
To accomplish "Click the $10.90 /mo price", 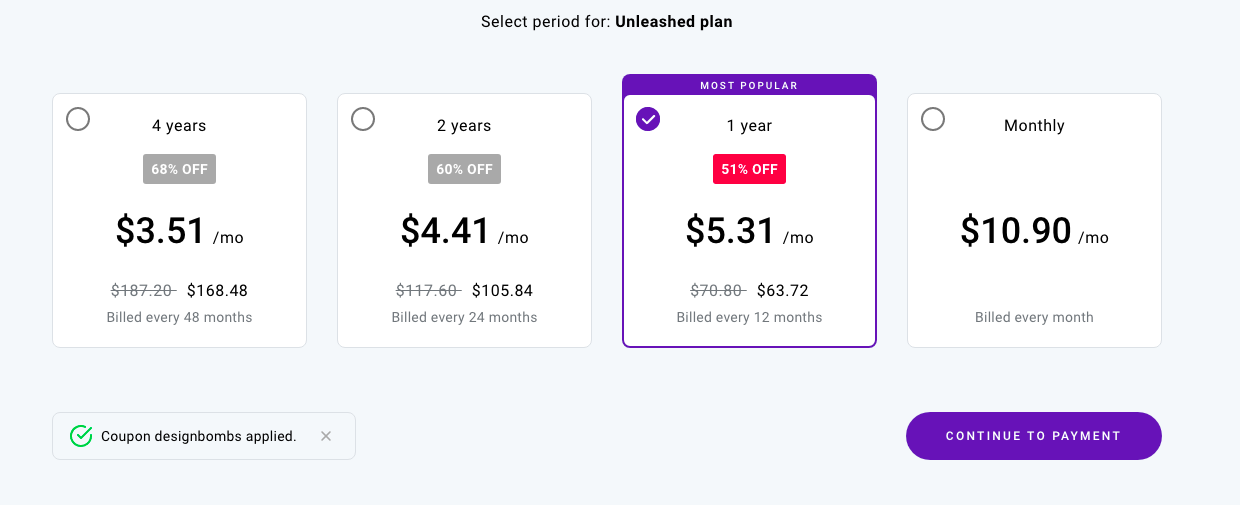I will pyautogui.click(x=1034, y=231).
